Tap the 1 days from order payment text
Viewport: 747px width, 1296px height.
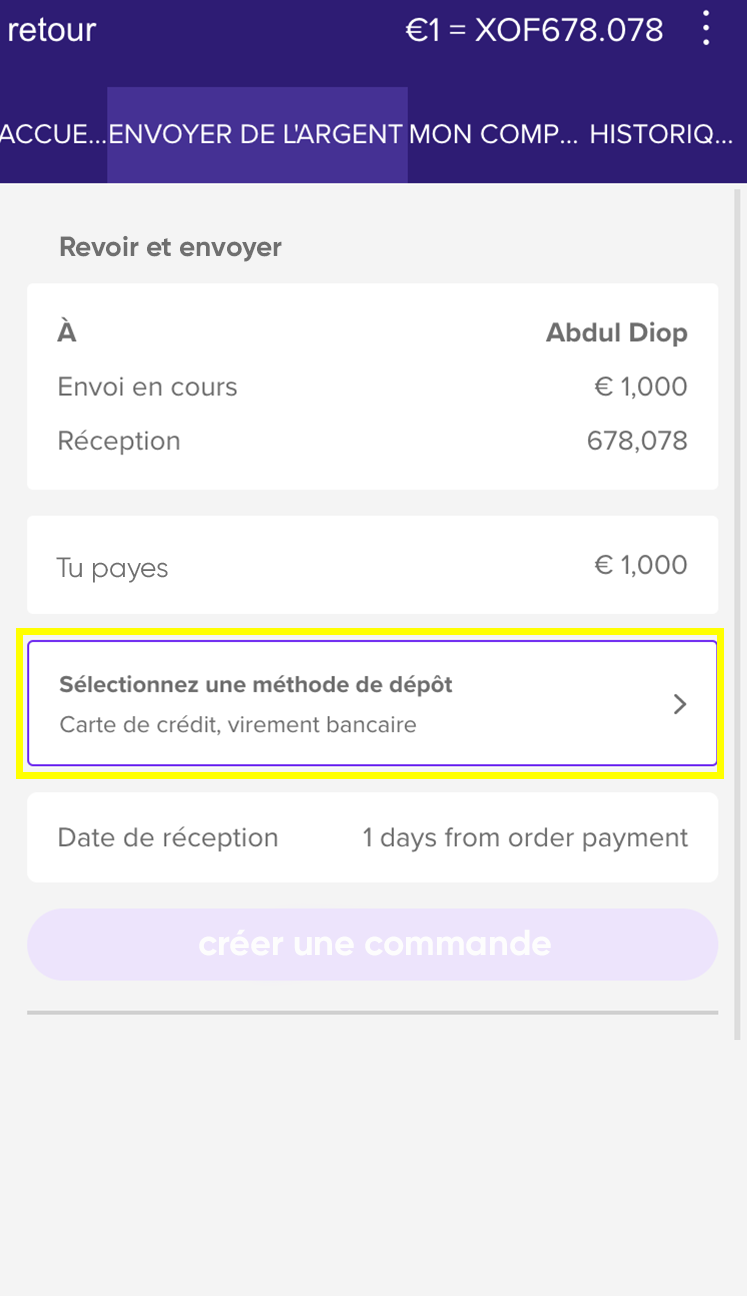(x=525, y=838)
